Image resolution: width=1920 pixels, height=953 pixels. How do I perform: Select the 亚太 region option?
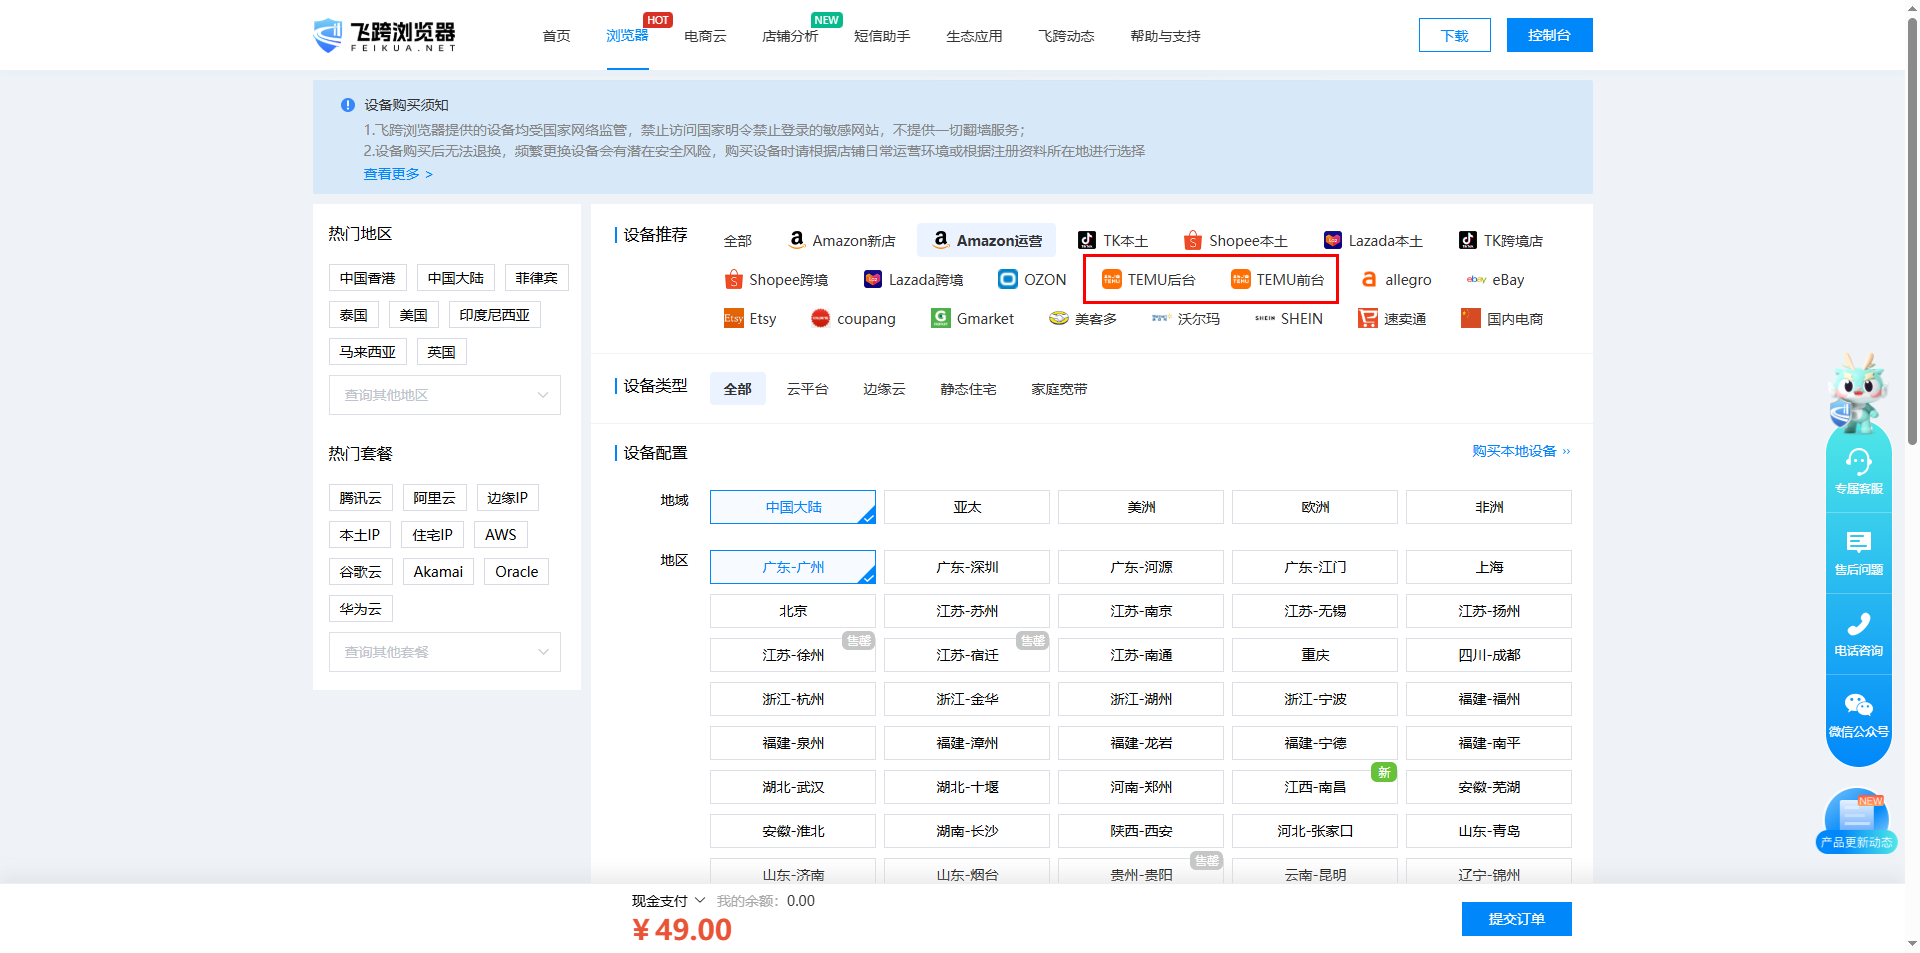pos(966,507)
